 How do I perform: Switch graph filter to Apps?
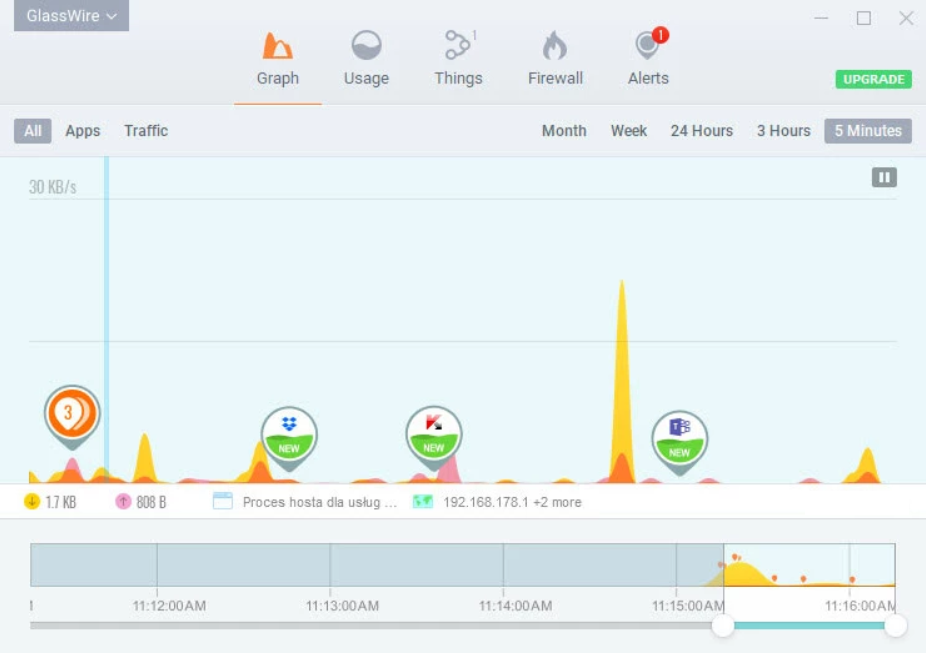pyautogui.click(x=83, y=131)
